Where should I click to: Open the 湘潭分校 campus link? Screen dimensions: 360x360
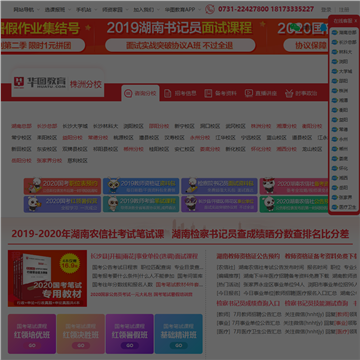coord(286,126)
